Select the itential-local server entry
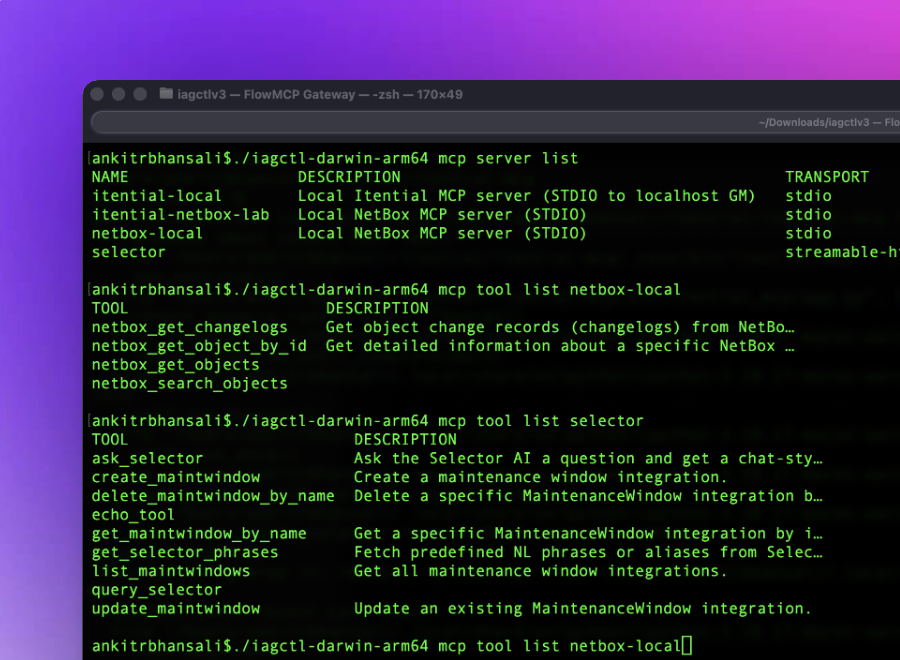The height and width of the screenshot is (660, 900). pos(155,195)
